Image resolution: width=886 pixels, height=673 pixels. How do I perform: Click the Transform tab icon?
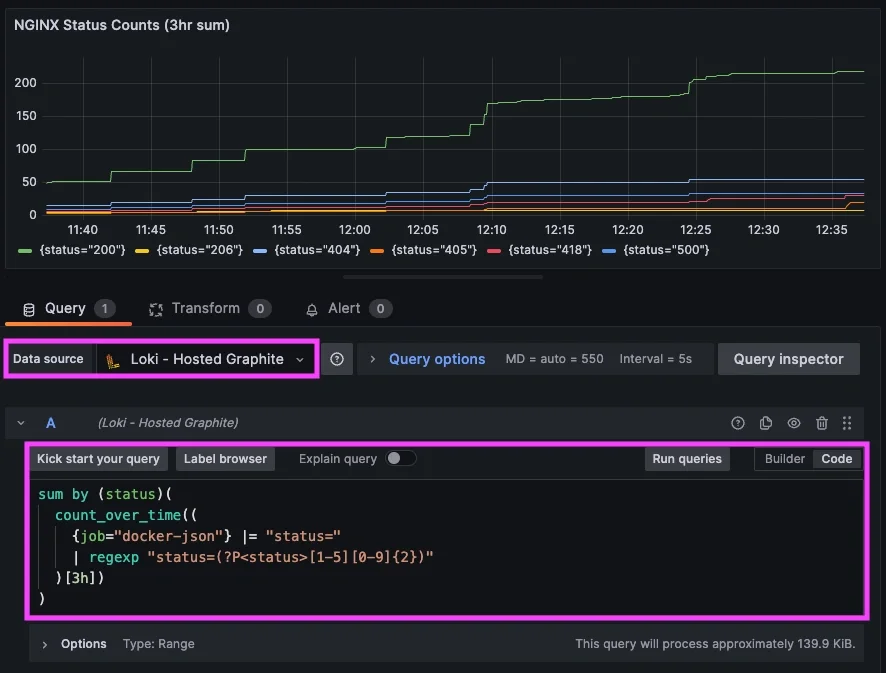tap(155, 309)
